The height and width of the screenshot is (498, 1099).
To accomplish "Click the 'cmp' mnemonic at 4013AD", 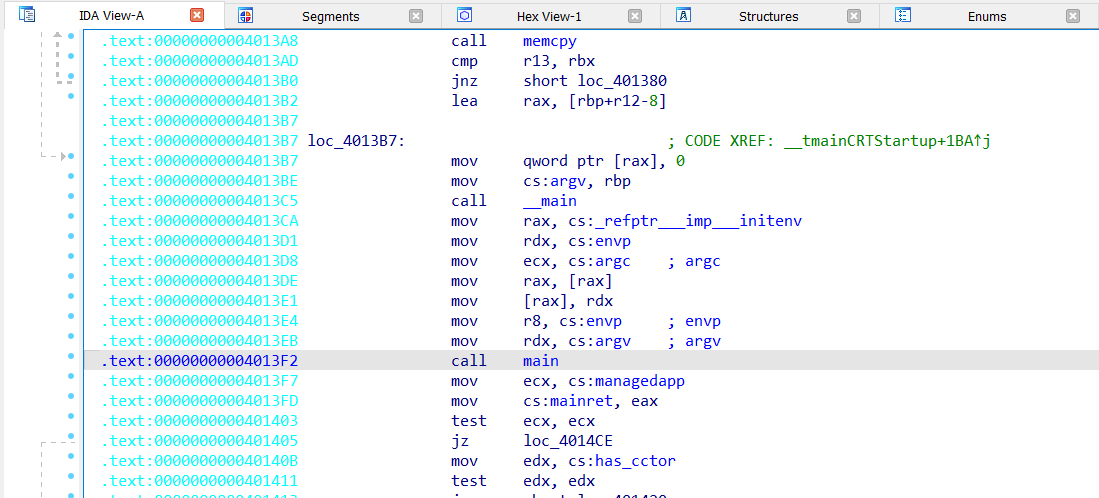I will click(464, 62).
